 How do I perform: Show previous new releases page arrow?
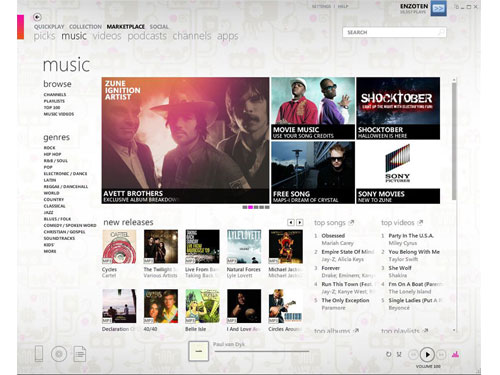[291, 222]
